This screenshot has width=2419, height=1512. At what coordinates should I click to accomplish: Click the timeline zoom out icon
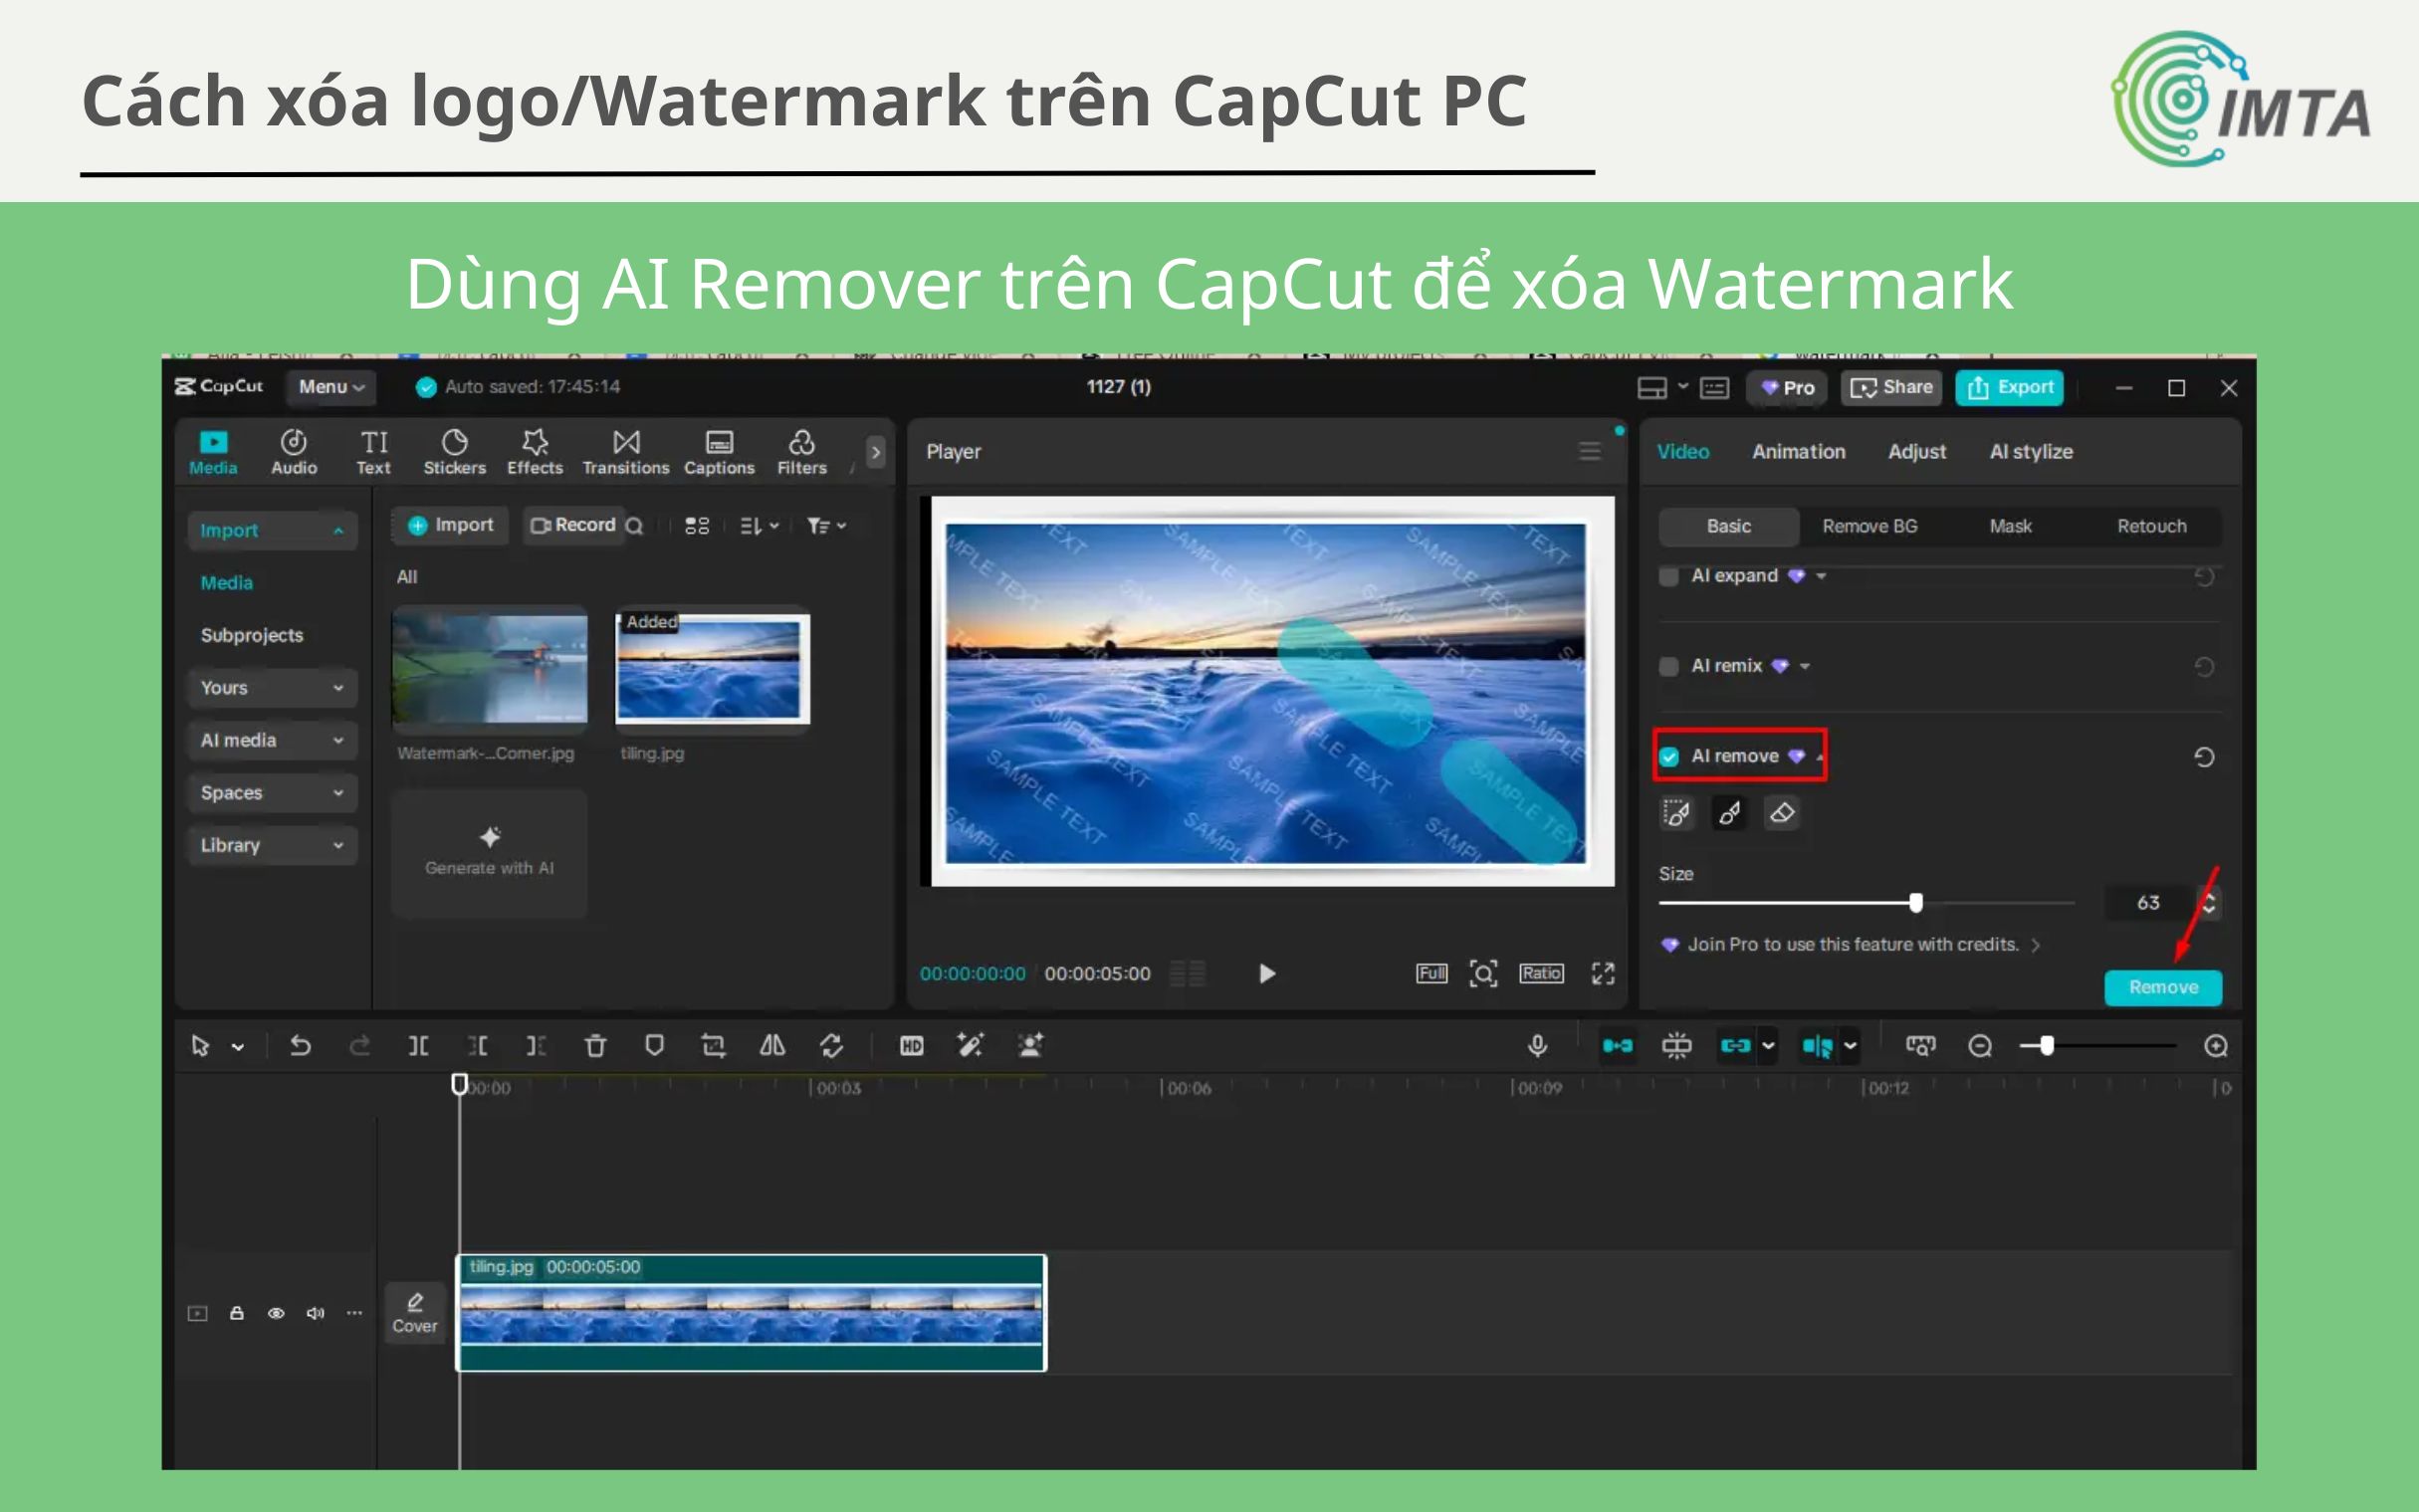click(1979, 1046)
